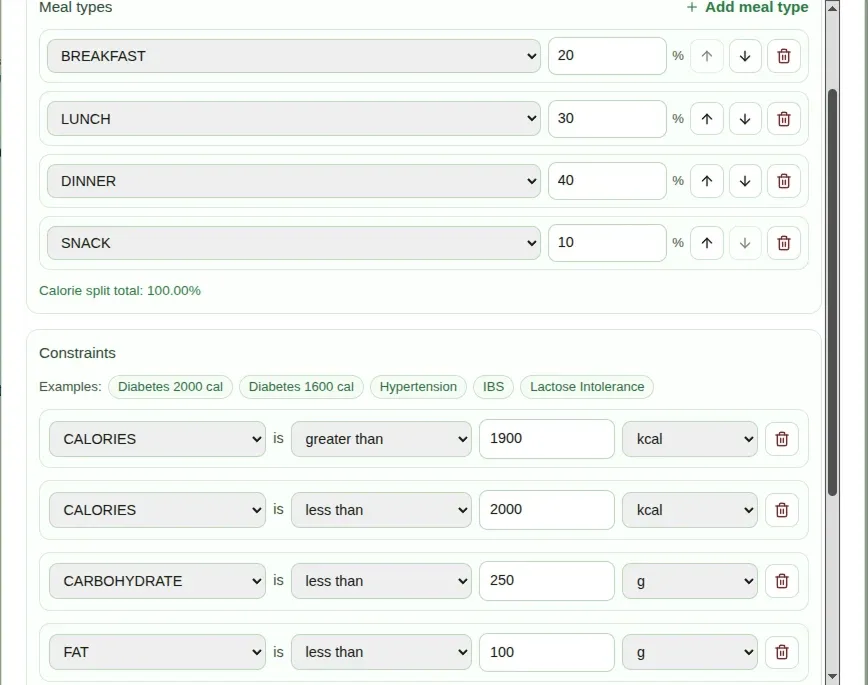Open unit dropdown for the 1900 kcal constraint
This screenshot has width=868, height=685.
690,439
